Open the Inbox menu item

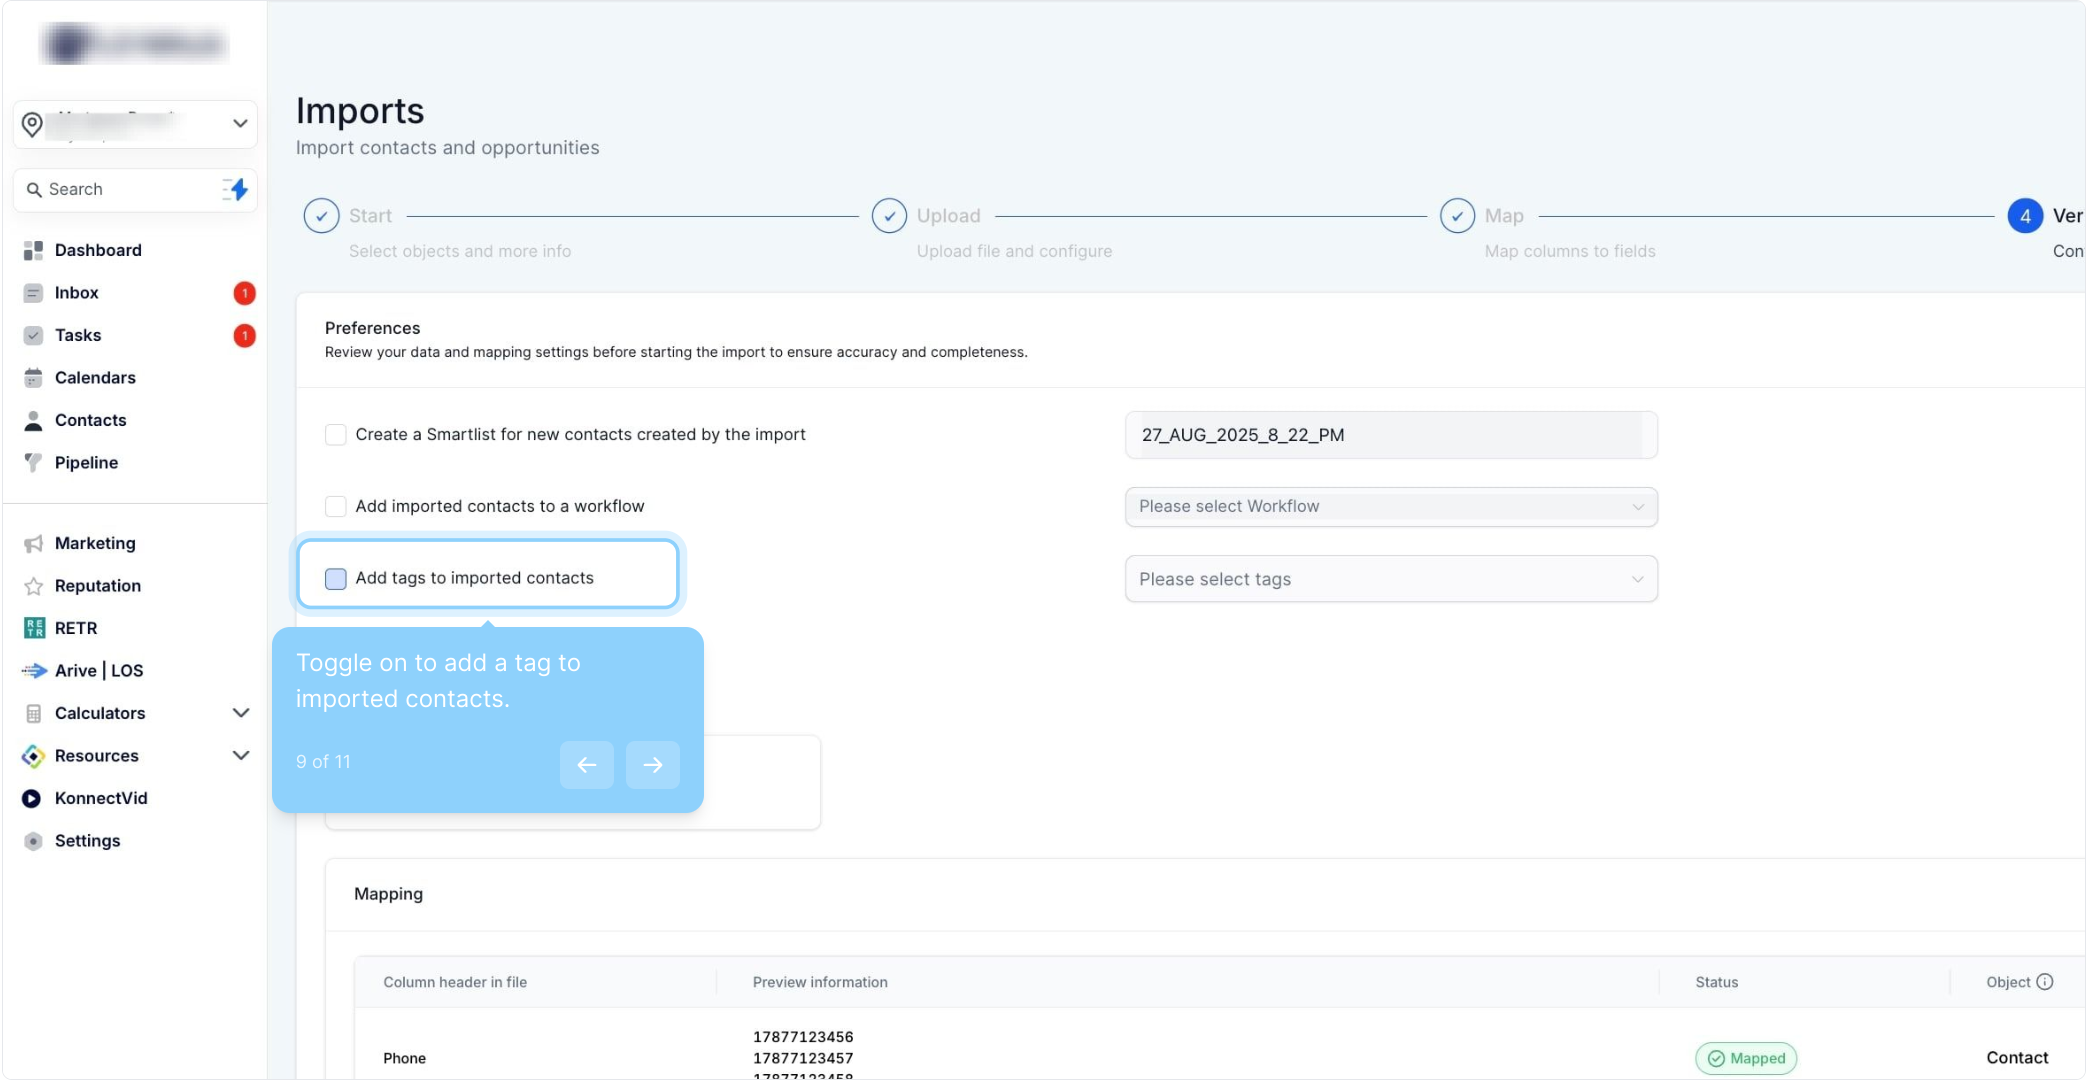[76, 293]
